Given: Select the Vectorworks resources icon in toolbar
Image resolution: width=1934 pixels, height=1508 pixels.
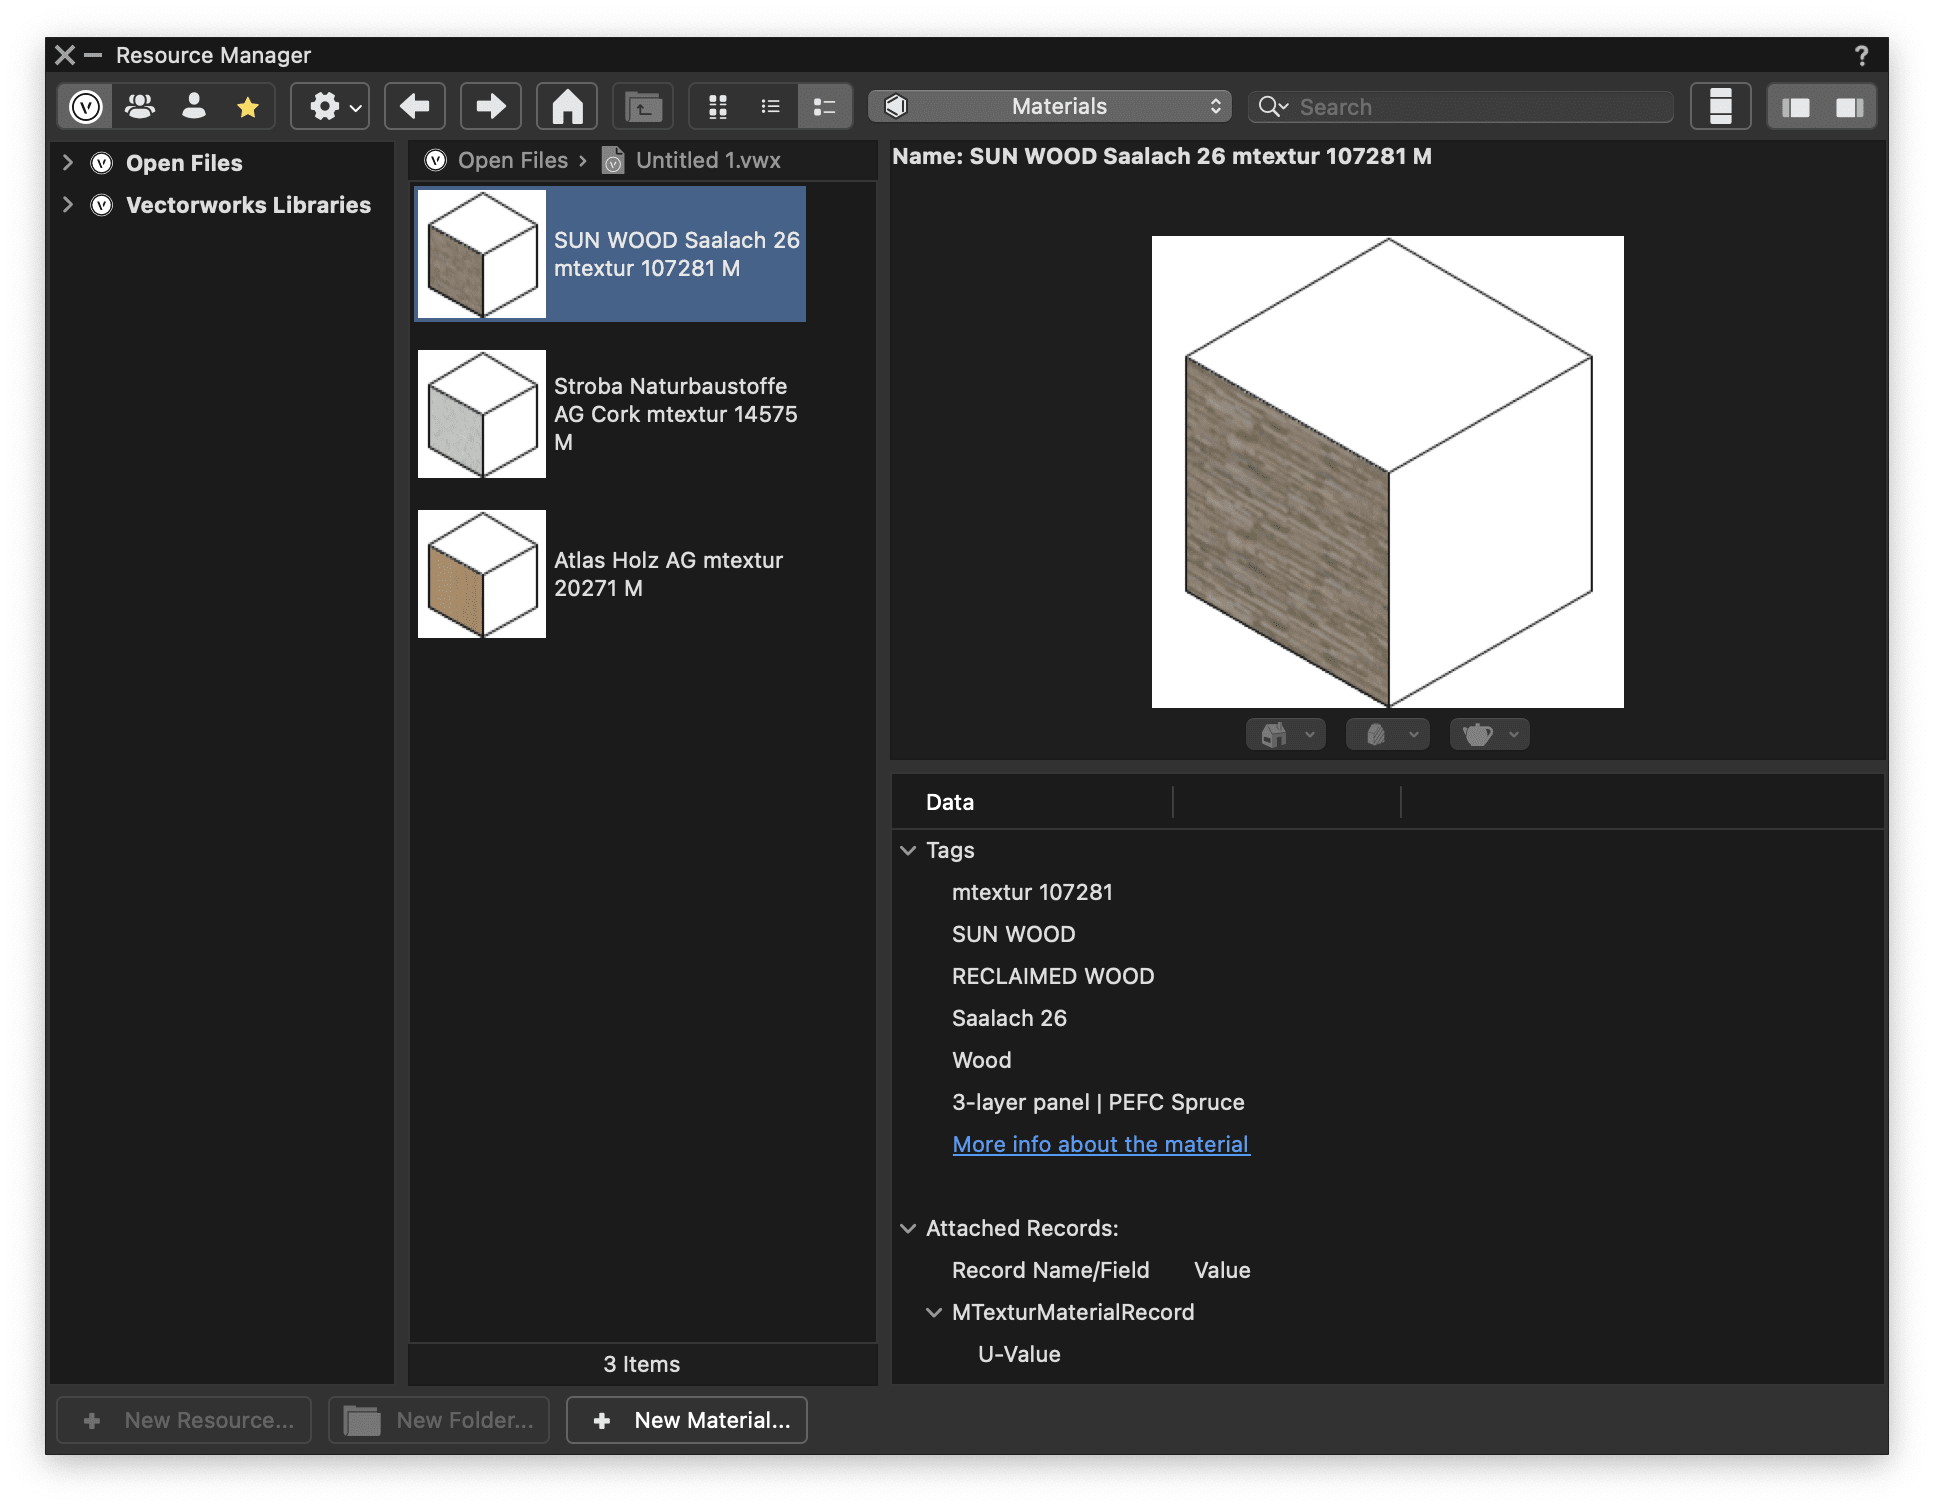Looking at the screenshot, I should [x=85, y=105].
